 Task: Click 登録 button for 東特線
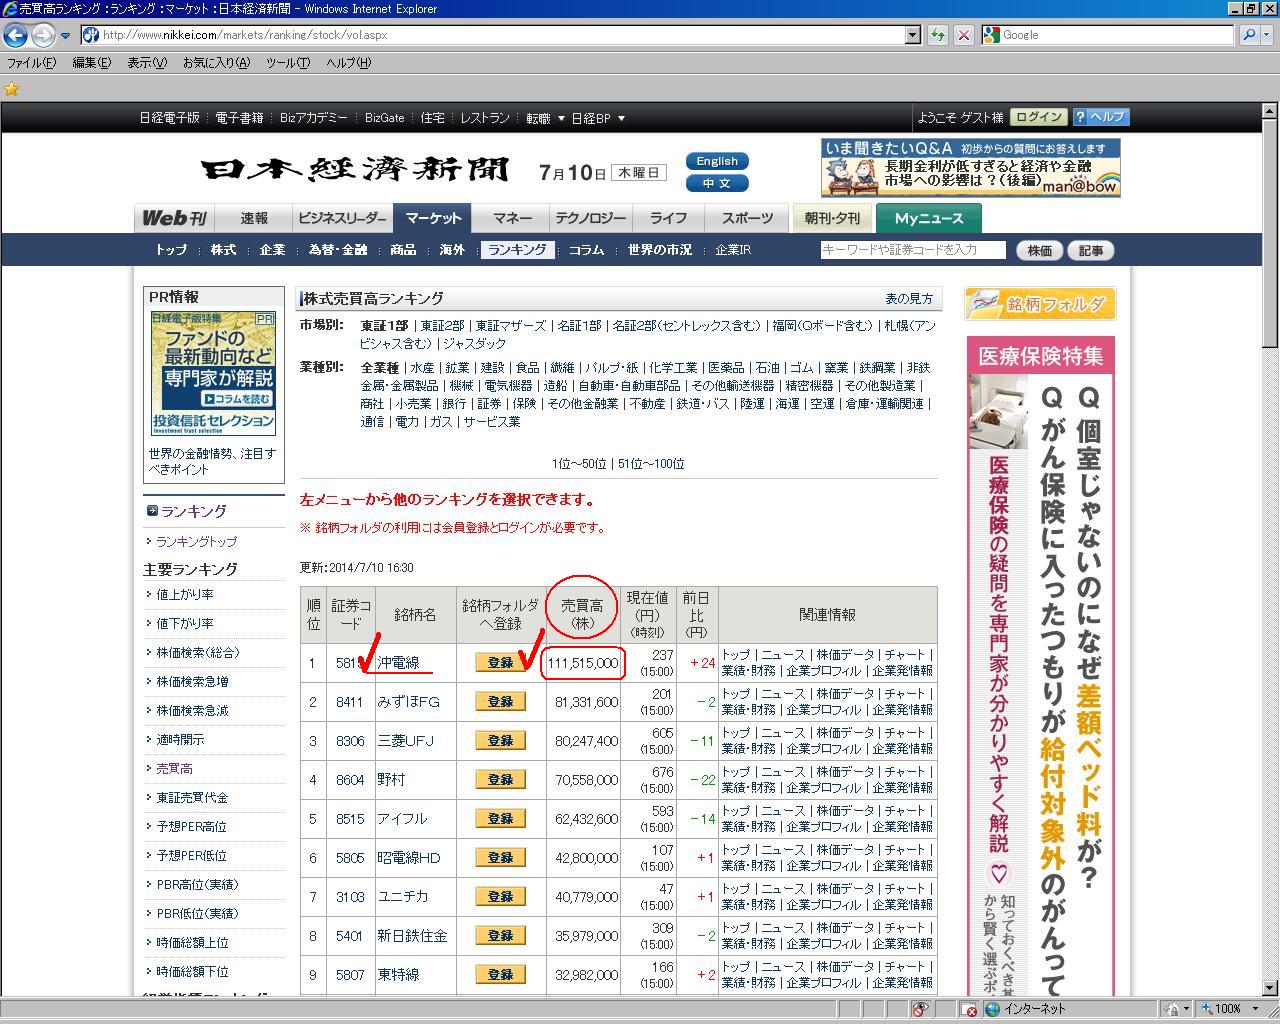pos(500,975)
